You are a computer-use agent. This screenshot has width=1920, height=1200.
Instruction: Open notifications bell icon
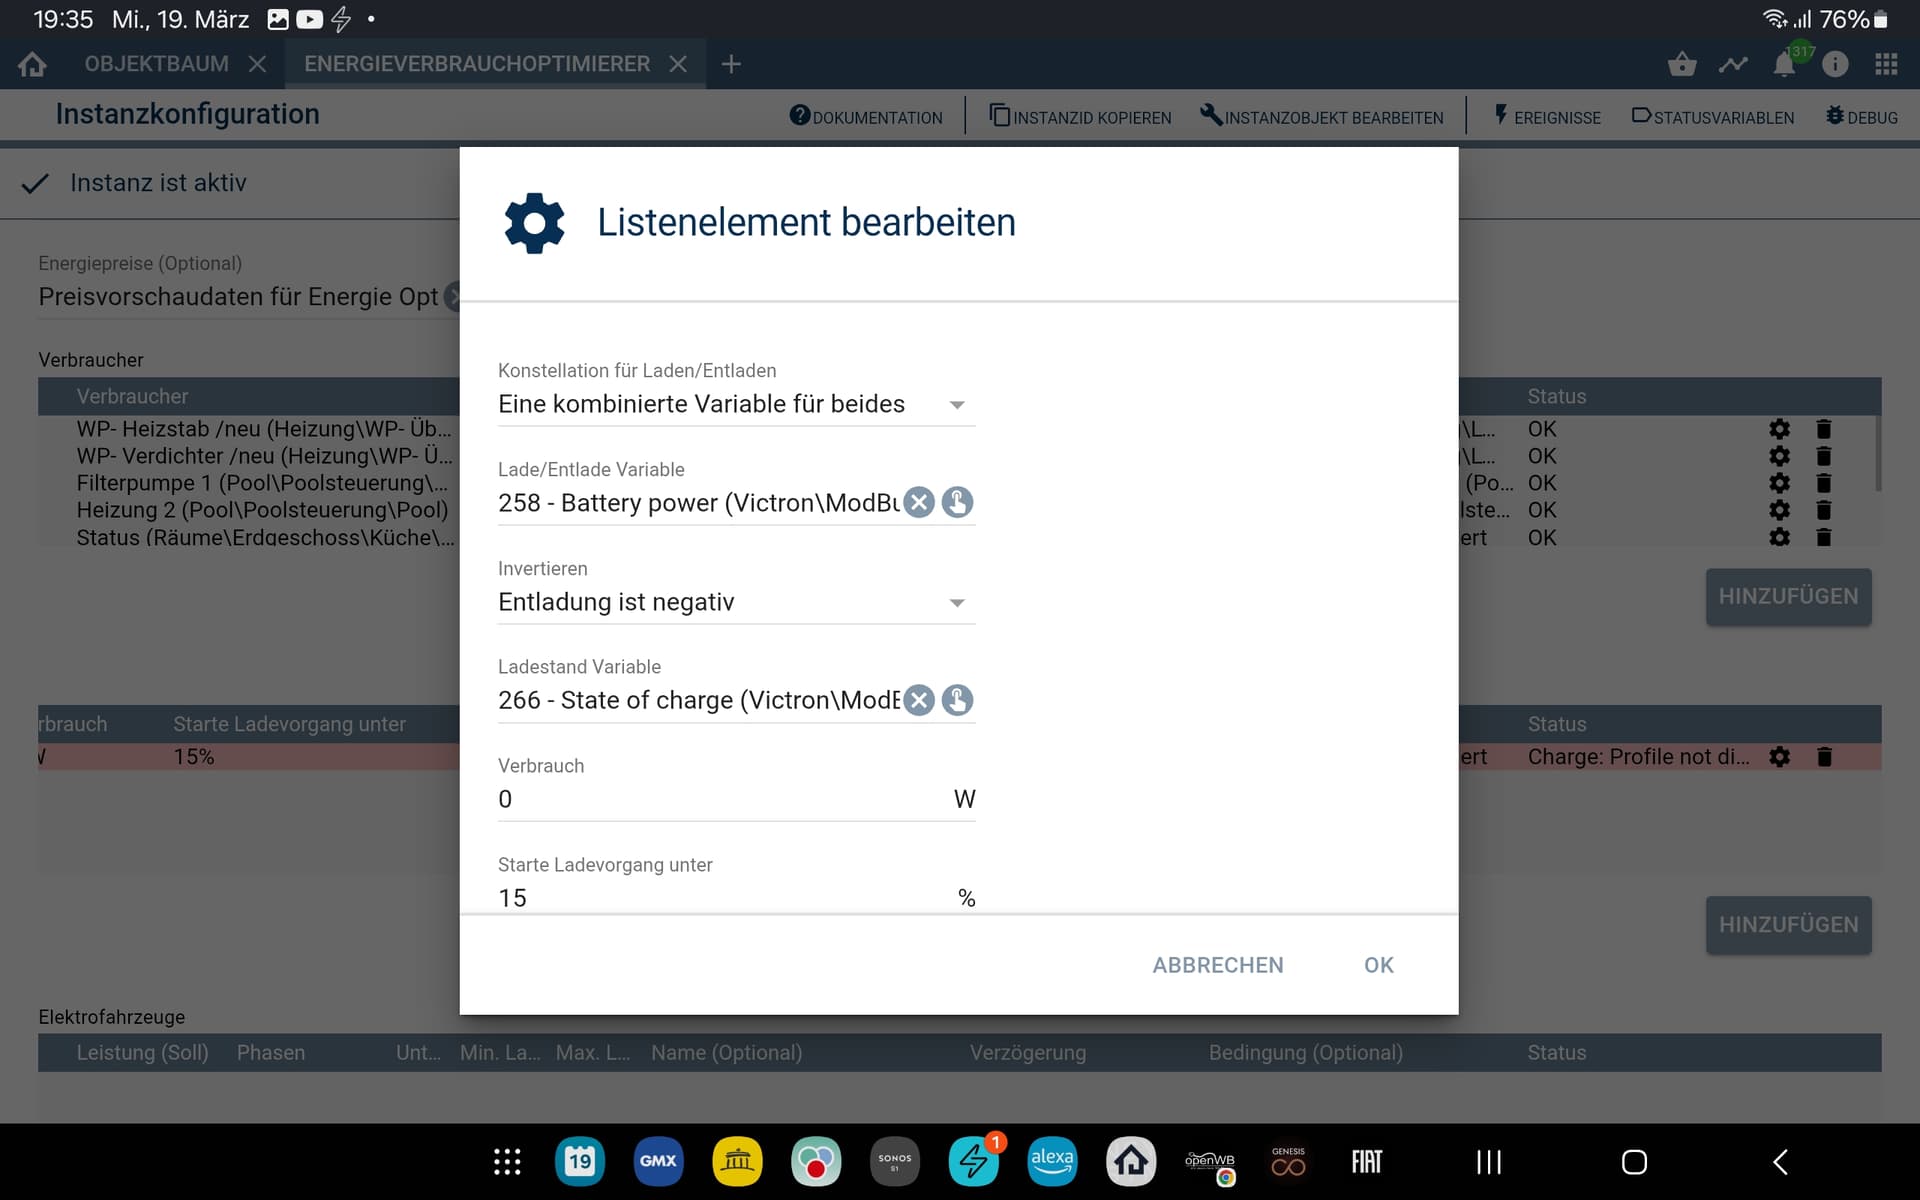point(1784,64)
